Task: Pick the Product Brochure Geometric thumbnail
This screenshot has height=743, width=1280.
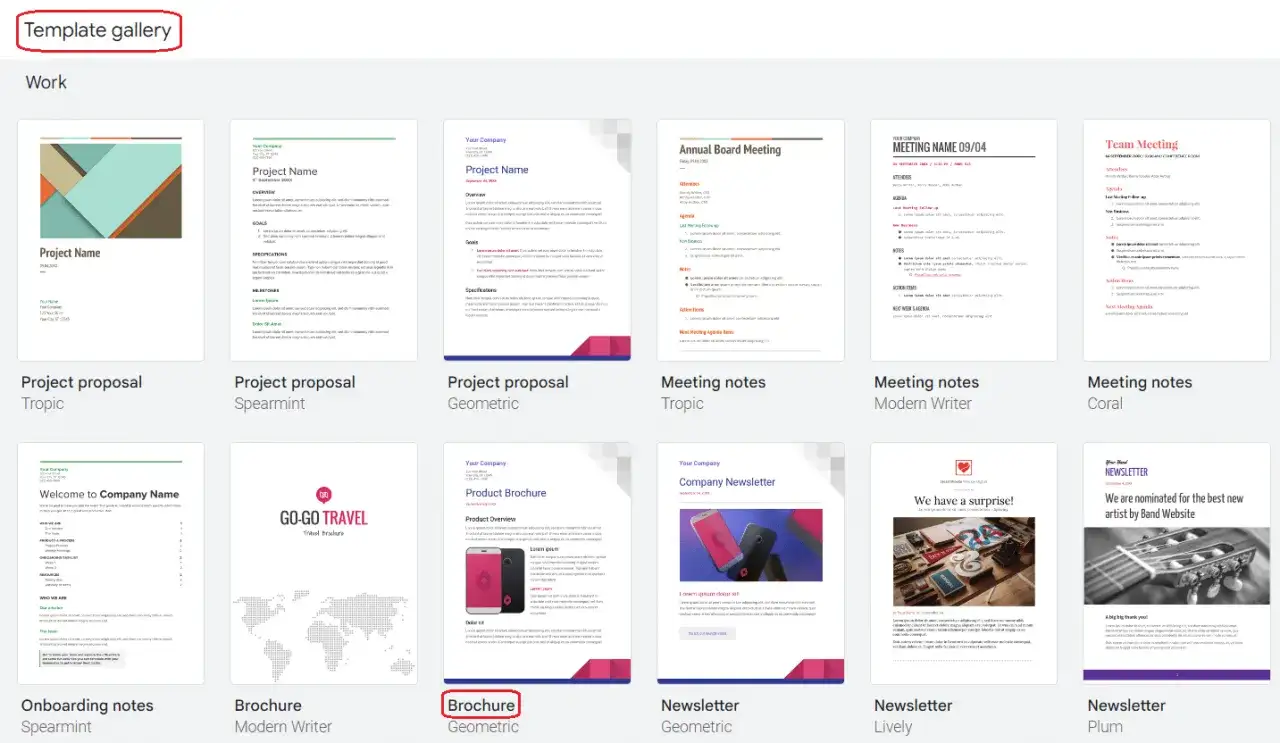Action: (537, 563)
